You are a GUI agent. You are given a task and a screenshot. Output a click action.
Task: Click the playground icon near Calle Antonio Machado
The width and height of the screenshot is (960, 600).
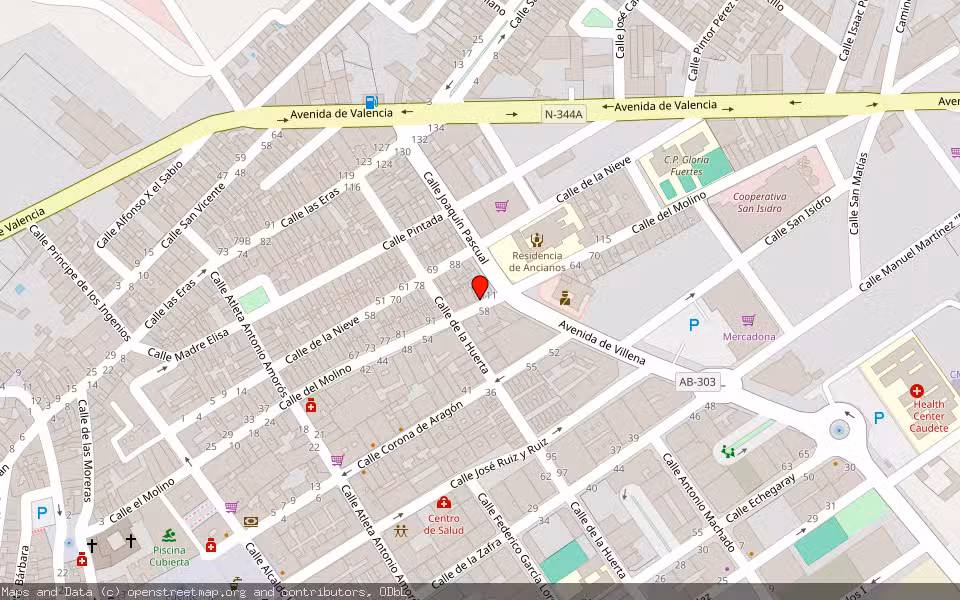[x=727, y=451]
